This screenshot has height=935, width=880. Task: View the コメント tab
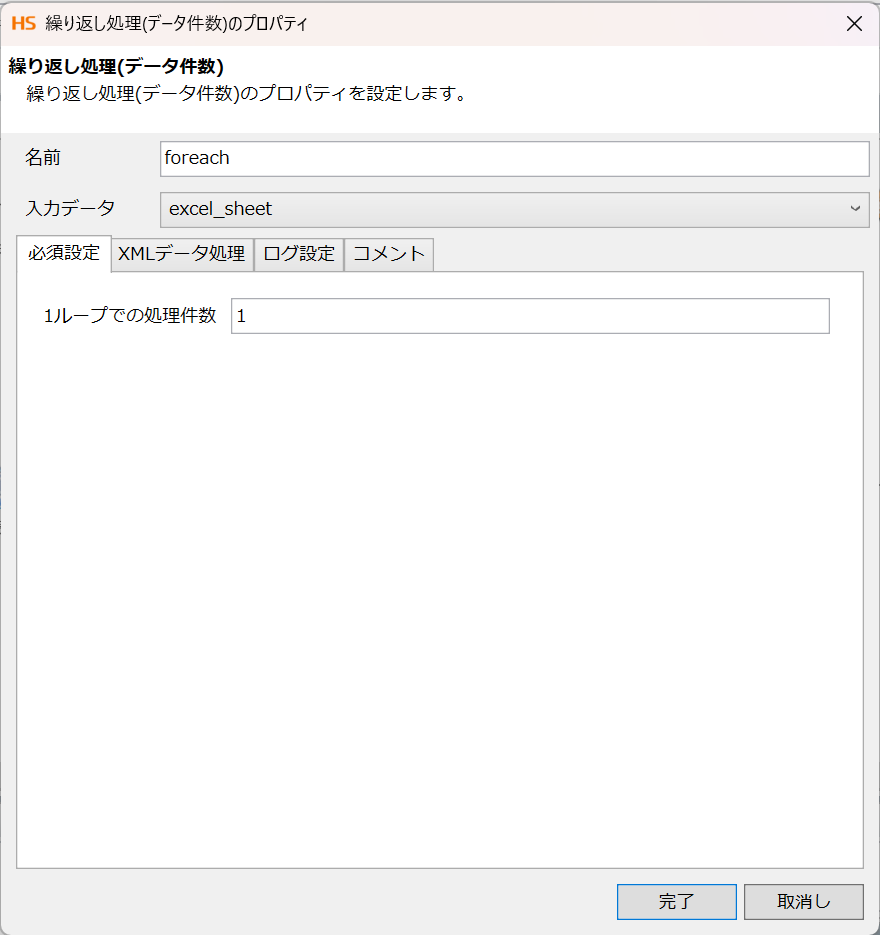pos(388,255)
